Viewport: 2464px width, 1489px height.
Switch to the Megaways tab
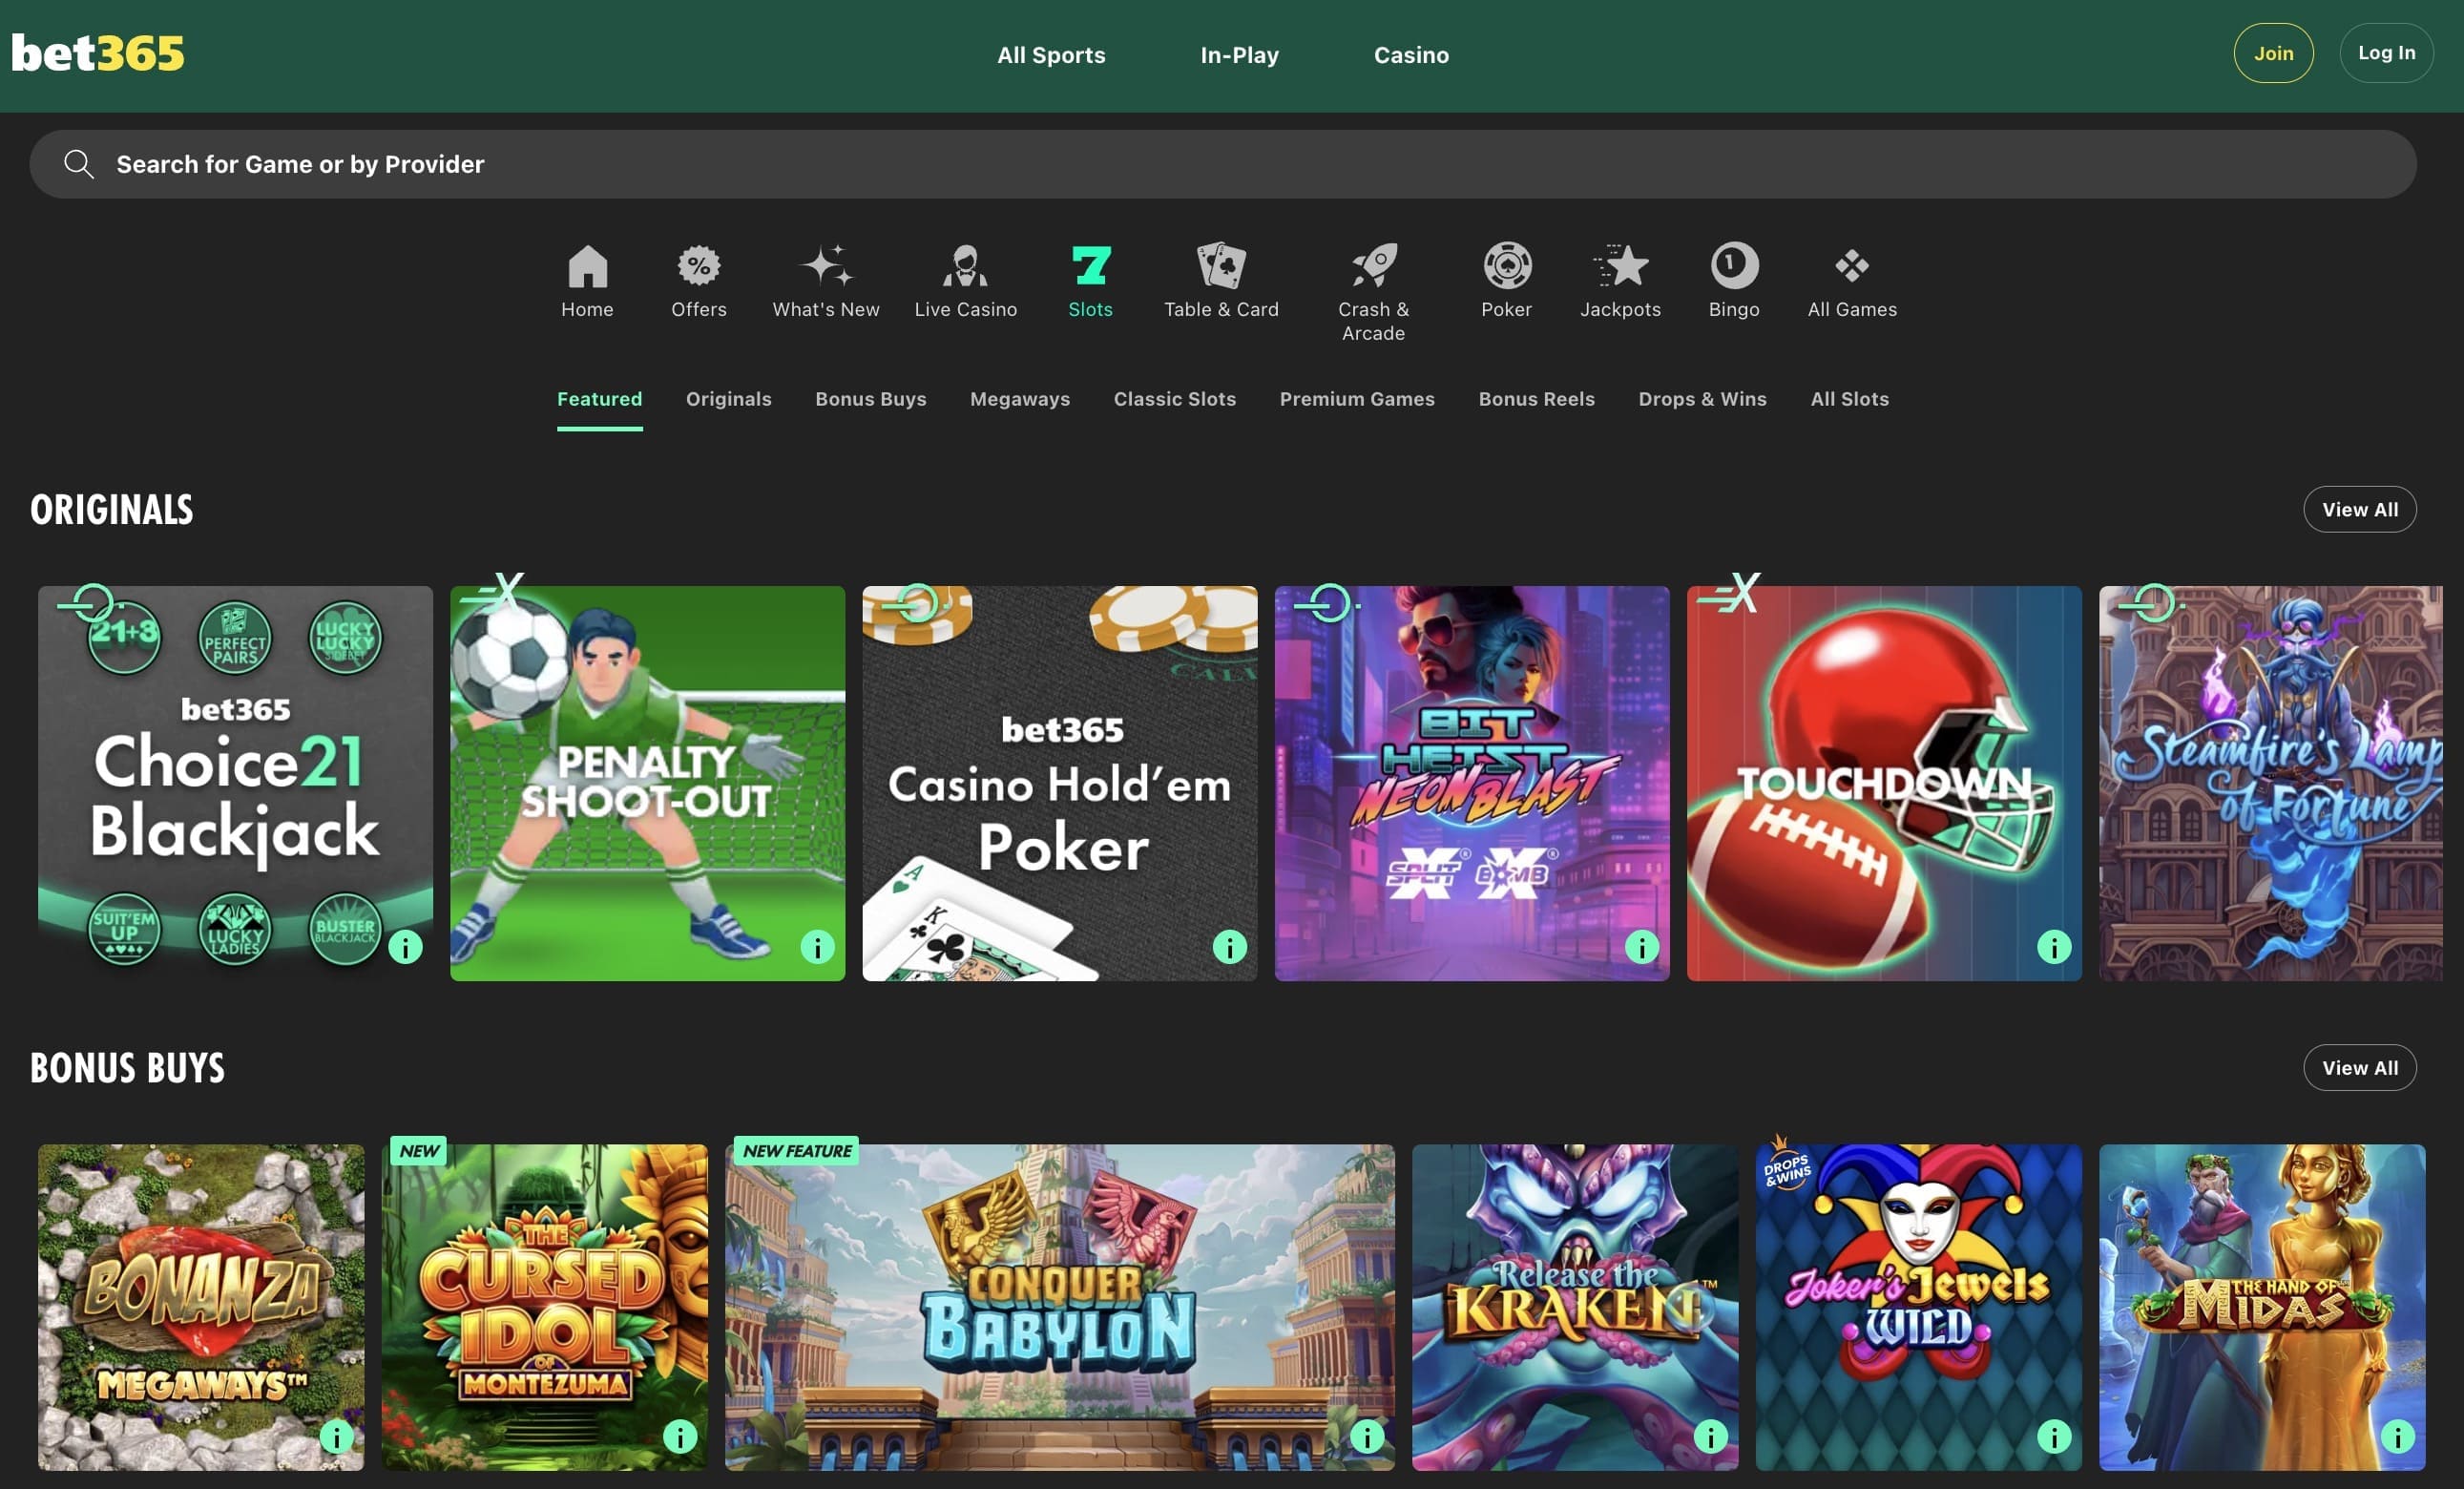point(1019,399)
